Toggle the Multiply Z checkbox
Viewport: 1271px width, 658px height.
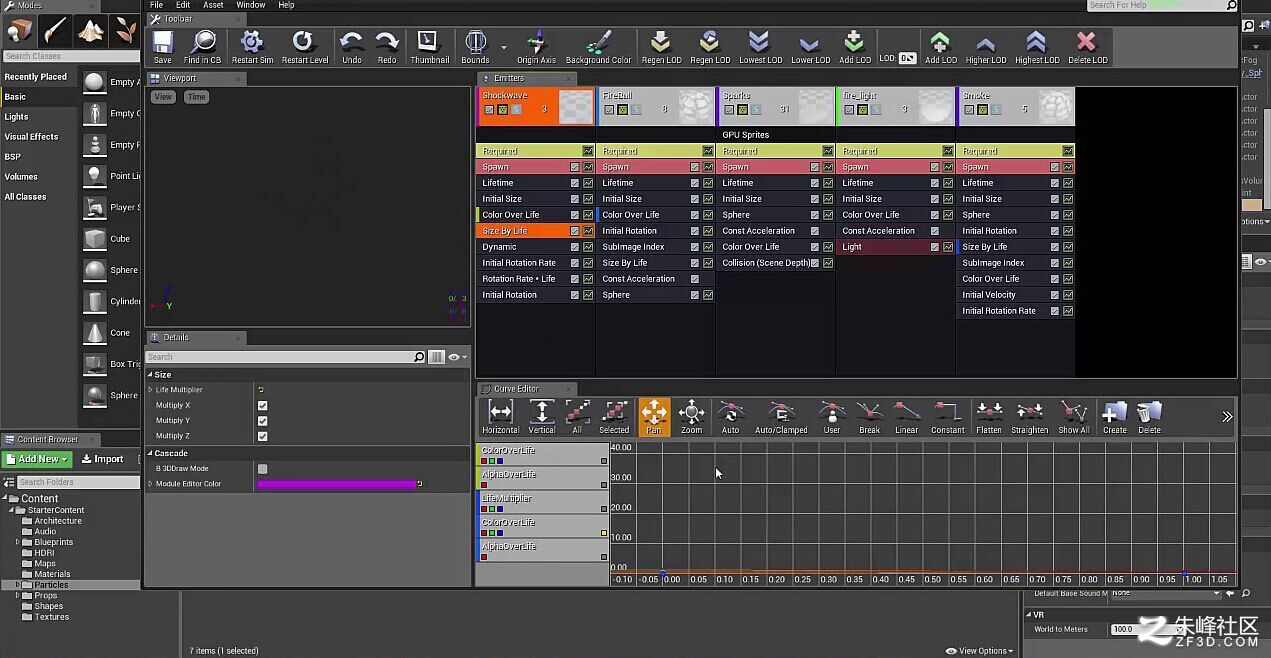pos(262,436)
